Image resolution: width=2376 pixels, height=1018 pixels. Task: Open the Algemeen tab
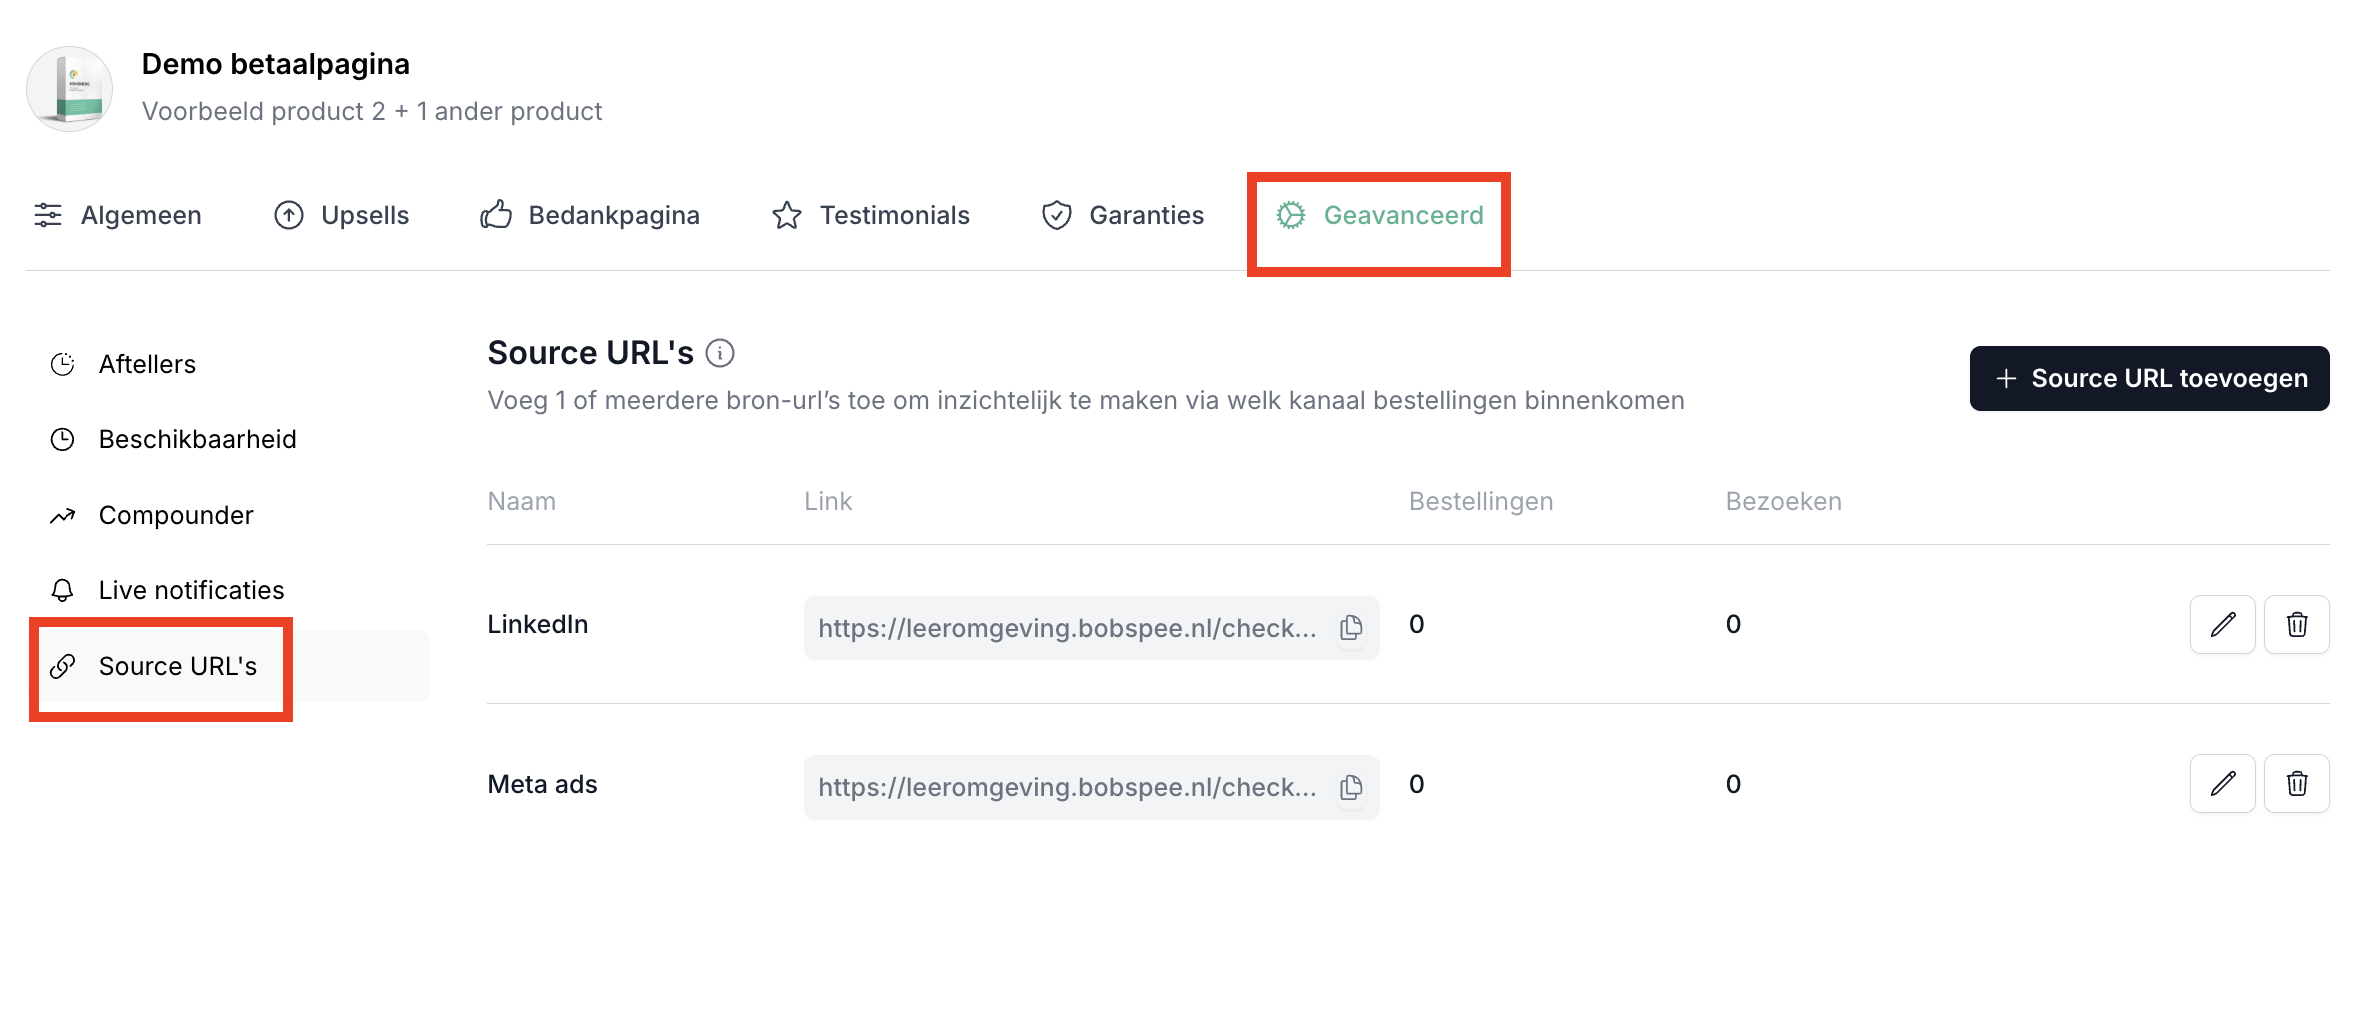tap(118, 215)
